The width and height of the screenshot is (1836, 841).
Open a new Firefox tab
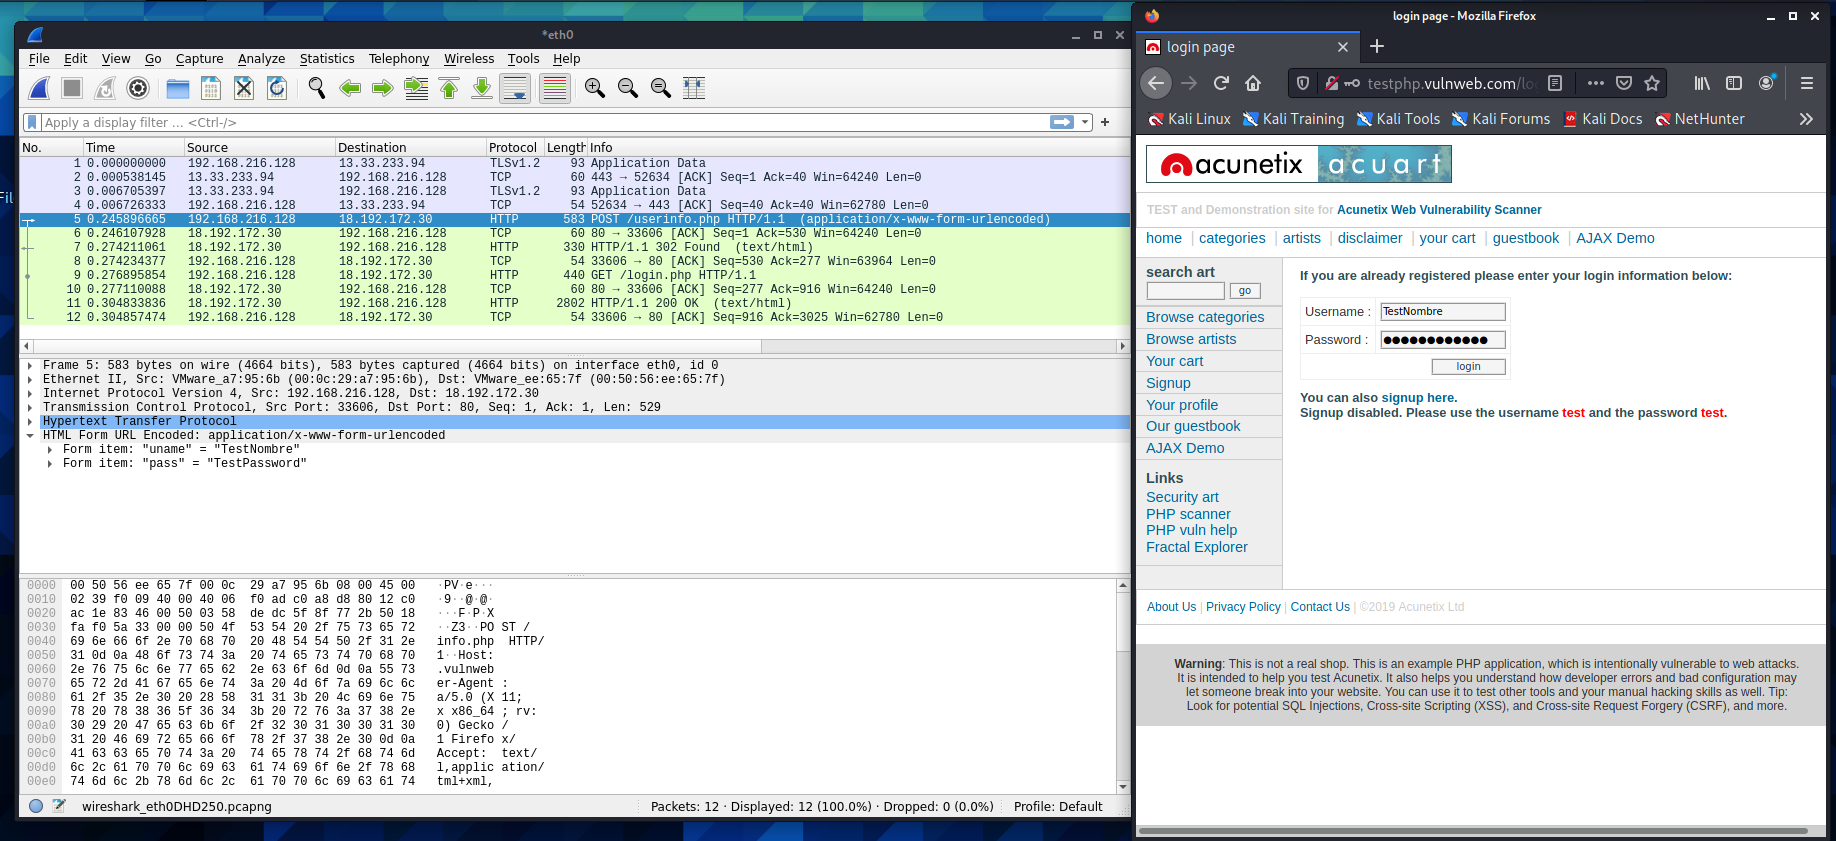pos(1377,46)
